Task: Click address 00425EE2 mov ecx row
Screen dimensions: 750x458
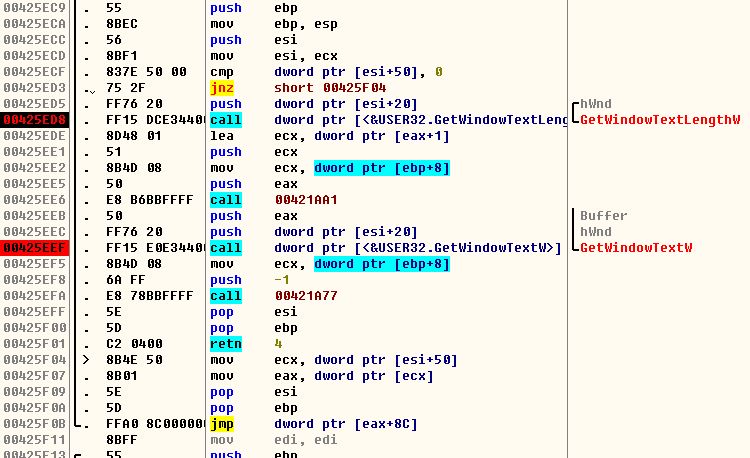Action: coord(34,168)
